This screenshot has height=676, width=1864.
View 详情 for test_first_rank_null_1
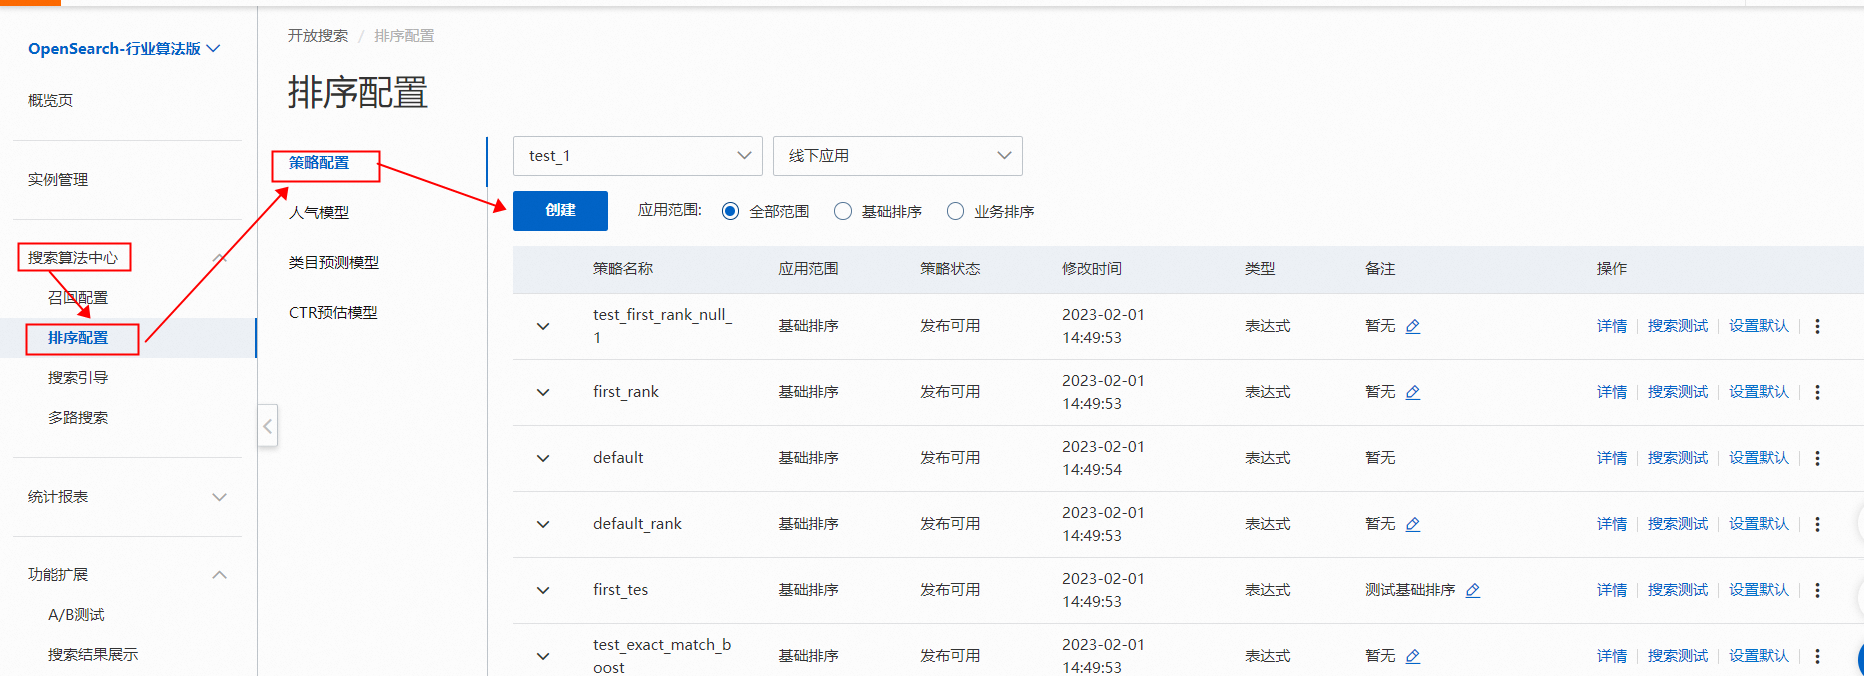(1612, 326)
